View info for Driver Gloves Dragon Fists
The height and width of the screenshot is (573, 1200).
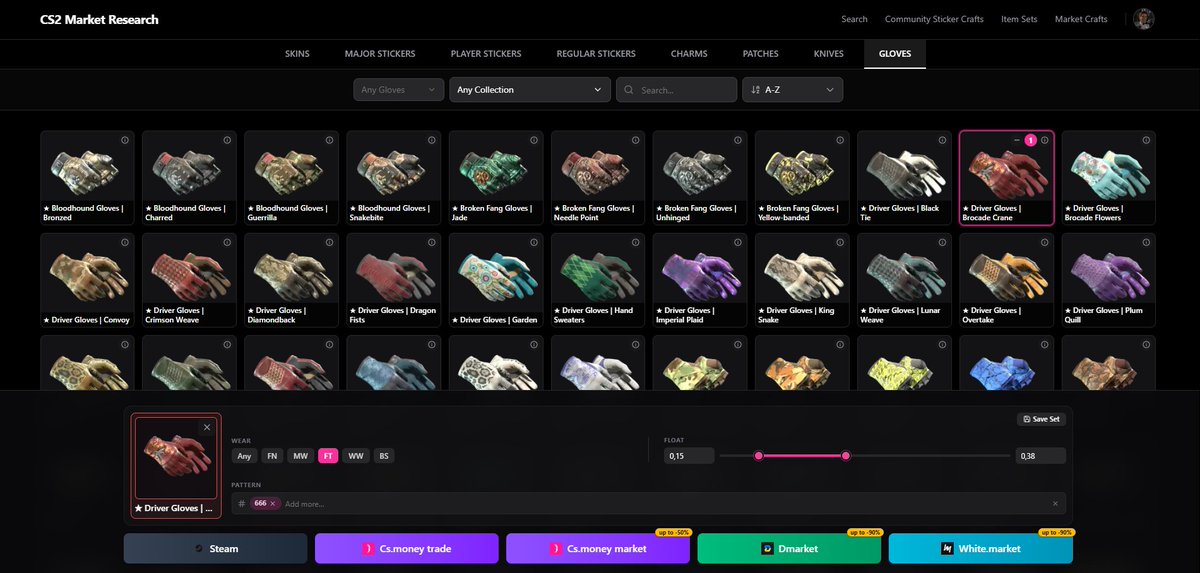point(431,242)
